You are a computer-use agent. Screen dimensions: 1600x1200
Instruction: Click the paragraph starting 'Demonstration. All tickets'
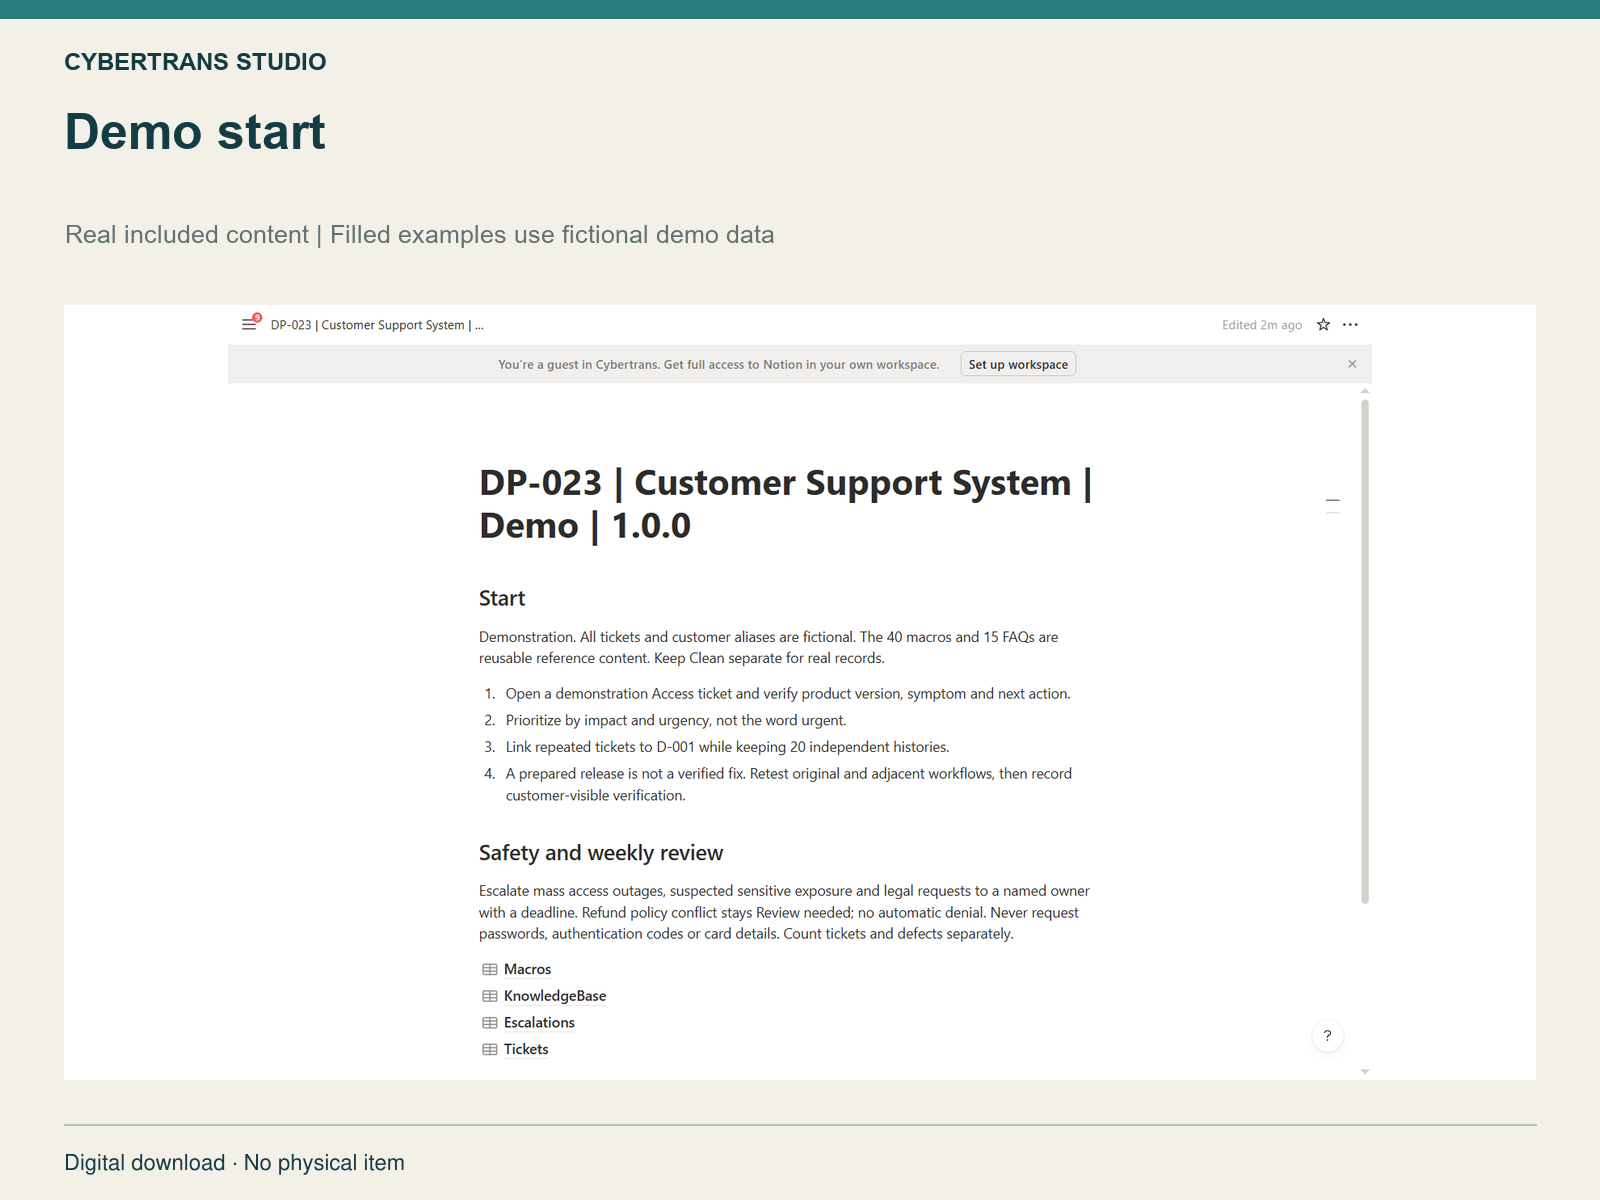[769, 647]
